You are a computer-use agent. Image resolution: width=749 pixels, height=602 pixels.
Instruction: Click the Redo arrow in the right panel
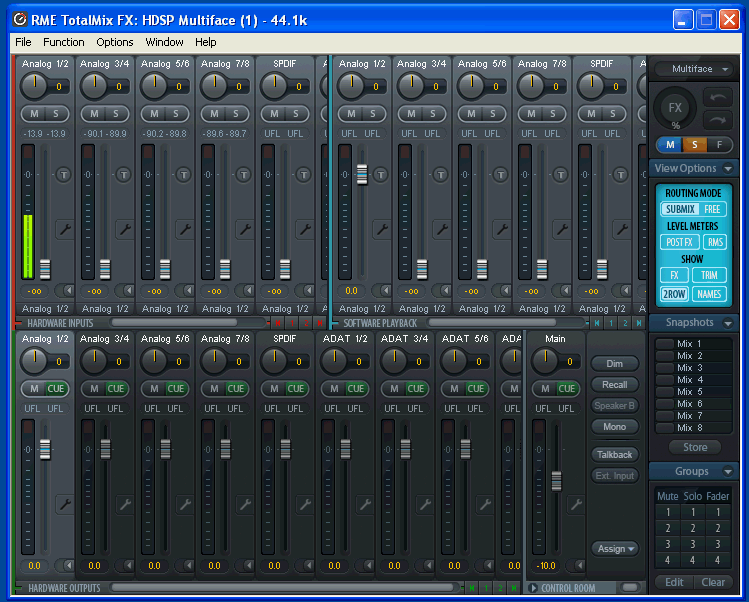point(717,120)
